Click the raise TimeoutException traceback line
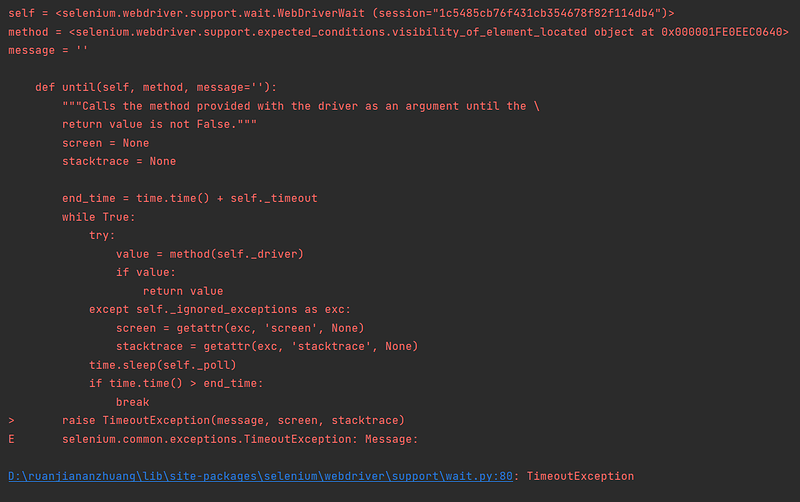Screen dimensions: 800x502 coord(233,420)
